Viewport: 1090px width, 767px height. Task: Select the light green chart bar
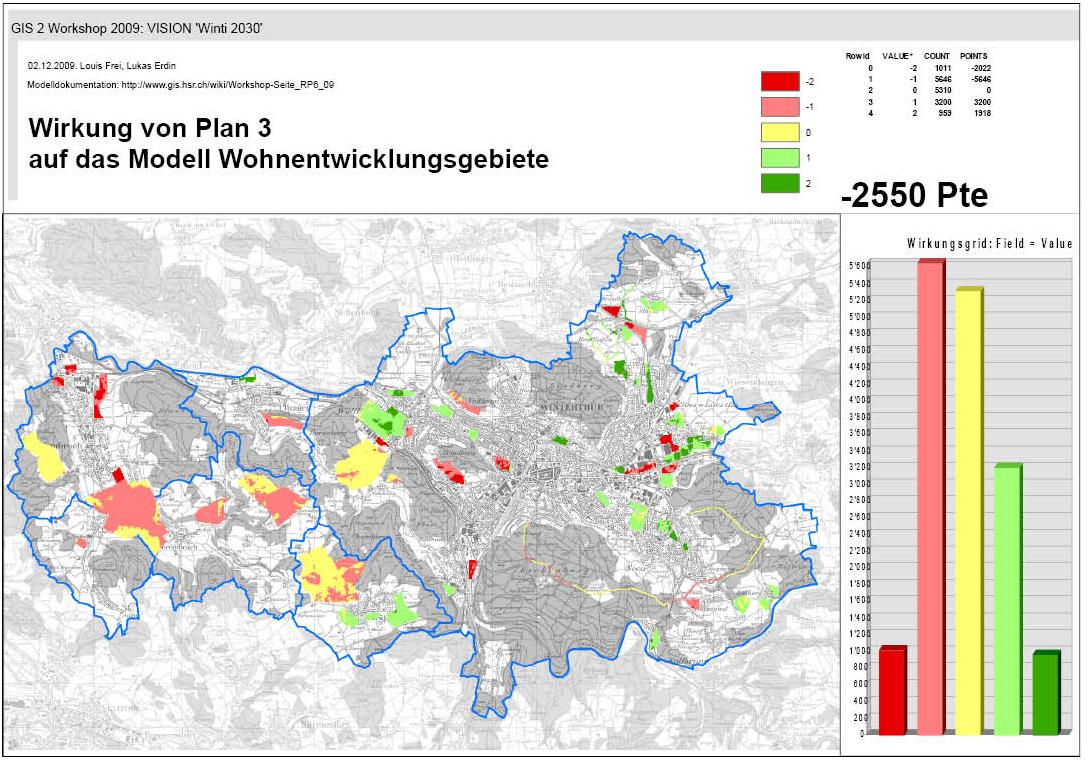tap(1007, 599)
